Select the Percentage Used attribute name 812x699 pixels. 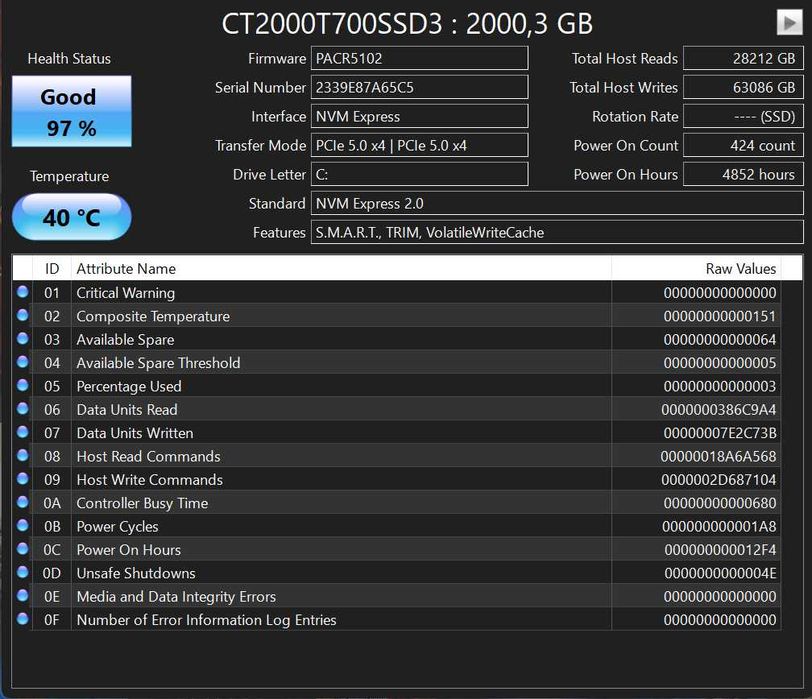129,386
